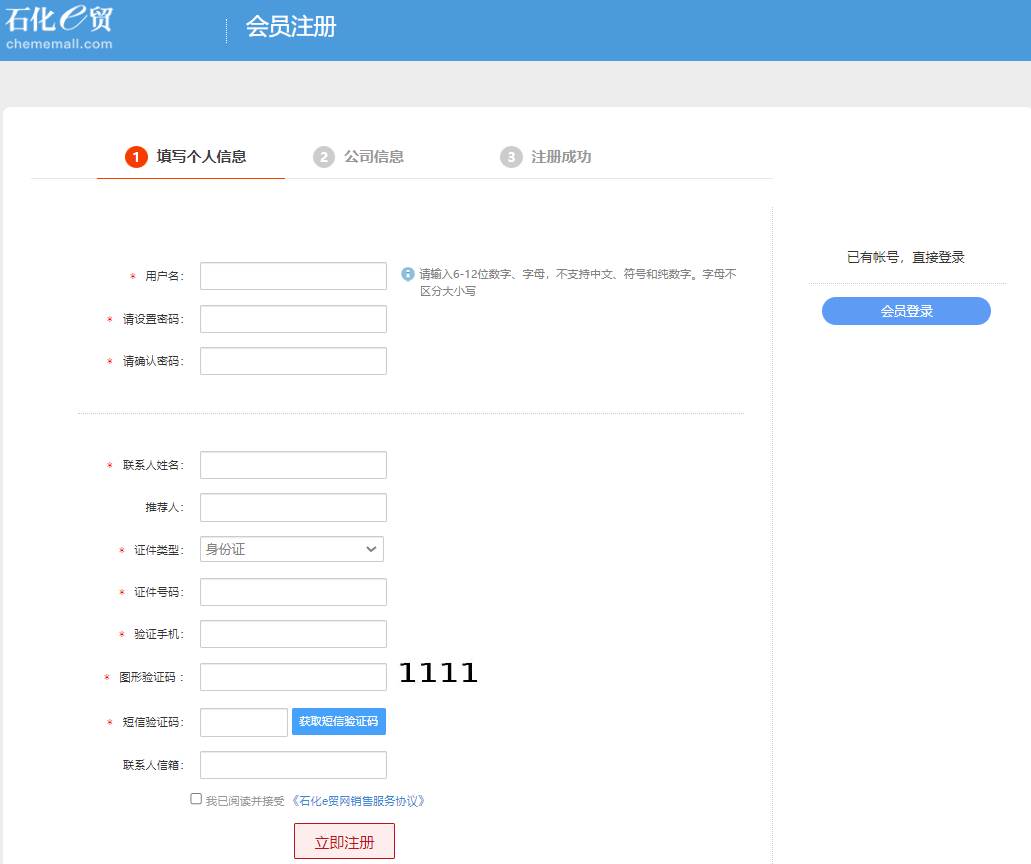
Task: Click step 3 numbered circle icon
Action: click(x=511, y=157)
